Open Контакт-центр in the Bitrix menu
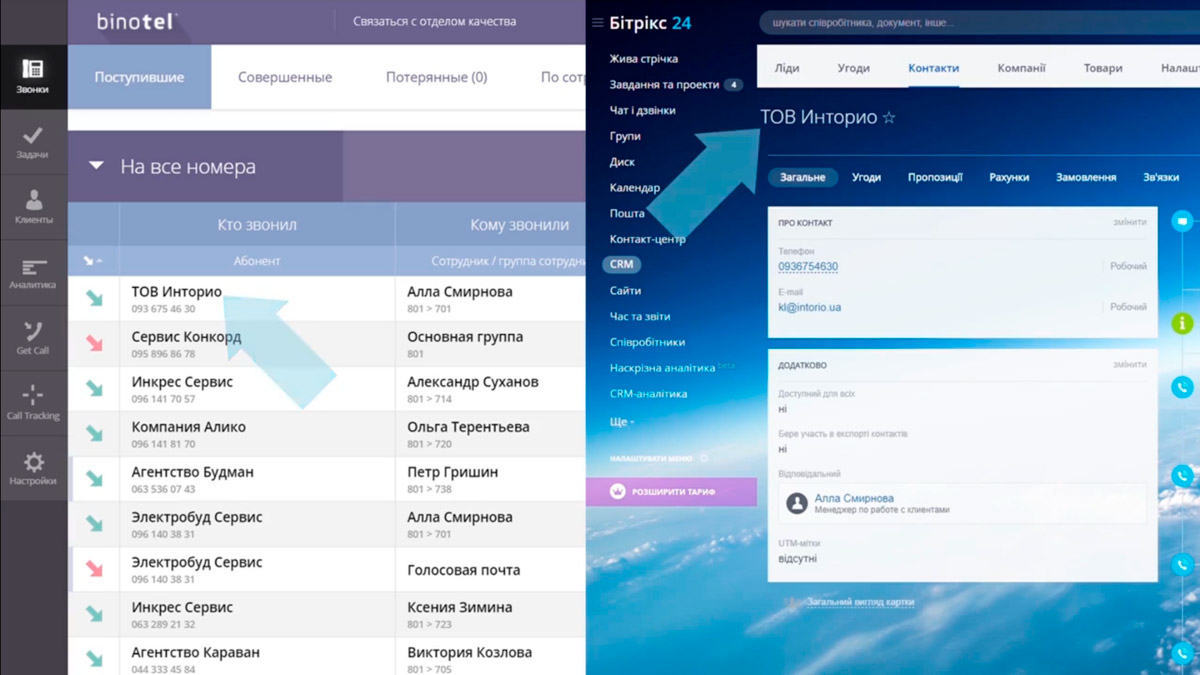 tap(647, 239)
